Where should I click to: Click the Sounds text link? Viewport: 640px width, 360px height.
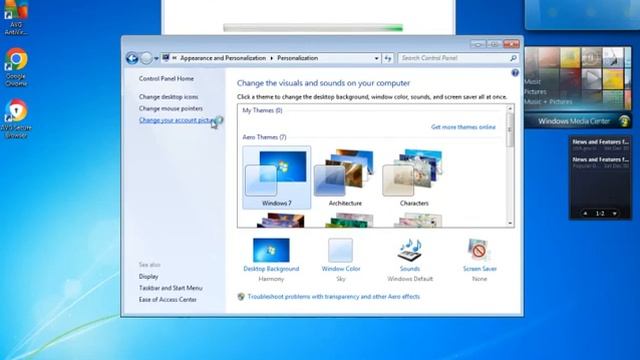pos(409,269)
